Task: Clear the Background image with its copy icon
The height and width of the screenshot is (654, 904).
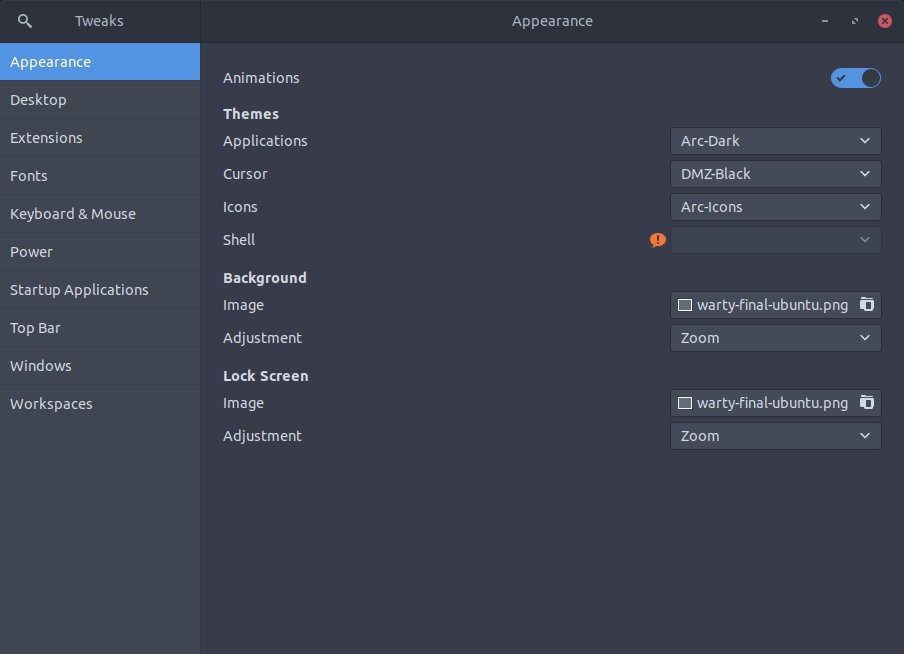Action: pyautogui.click(x=867, y=305)
